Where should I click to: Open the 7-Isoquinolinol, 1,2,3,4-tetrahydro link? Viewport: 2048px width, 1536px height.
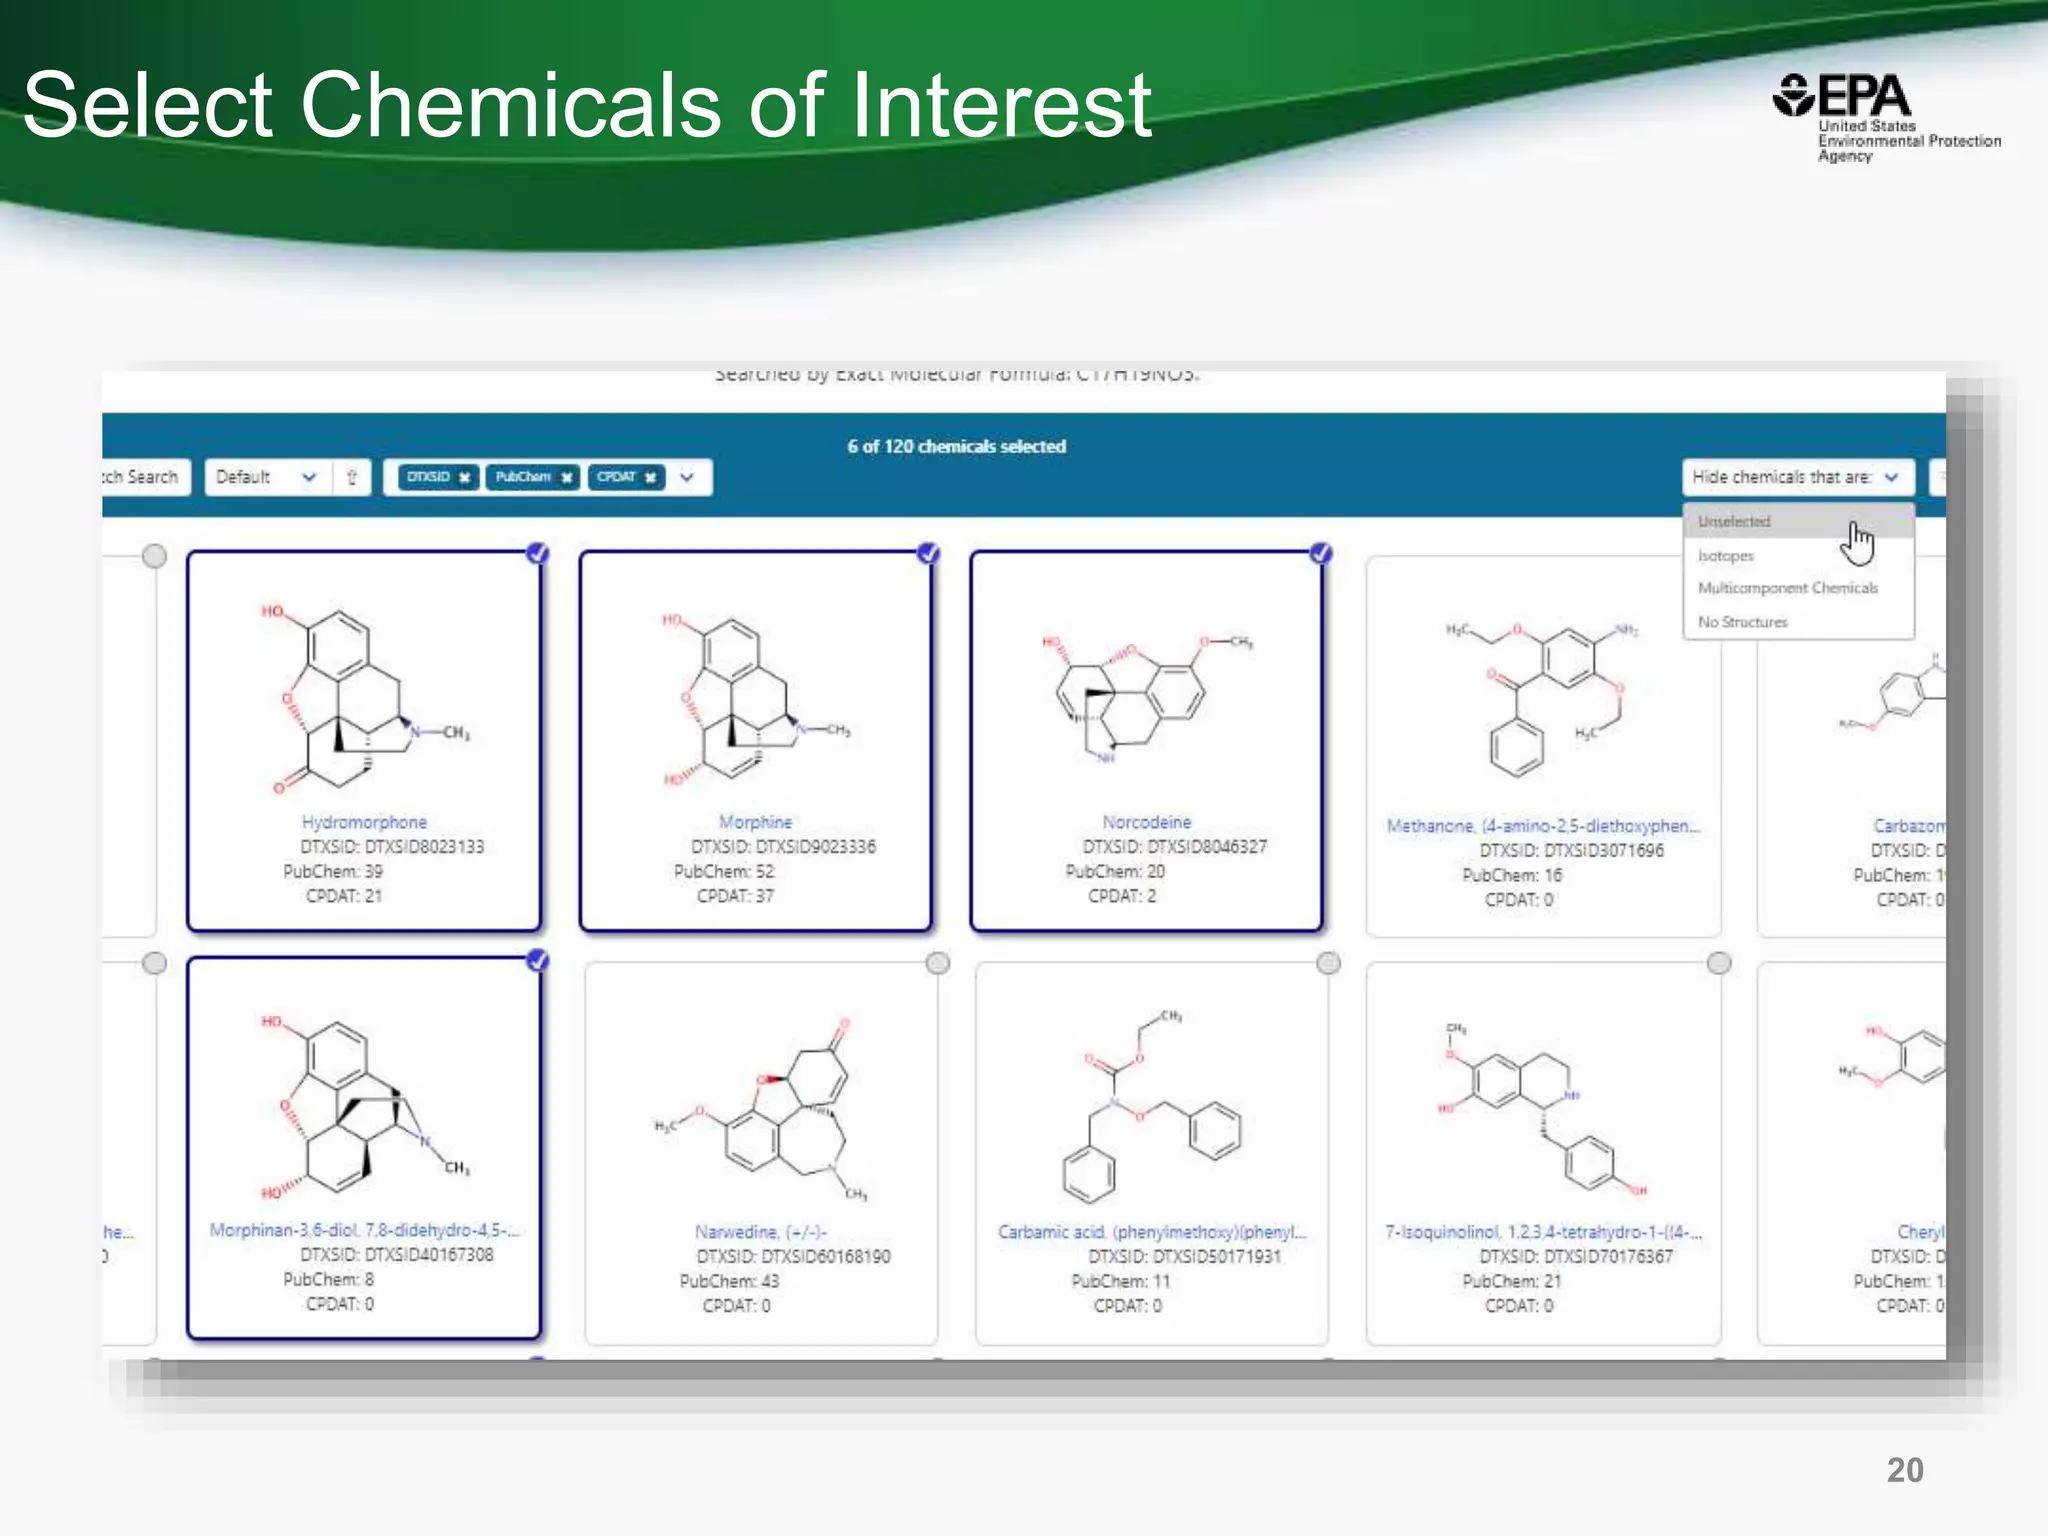tap(1543, 1232)
